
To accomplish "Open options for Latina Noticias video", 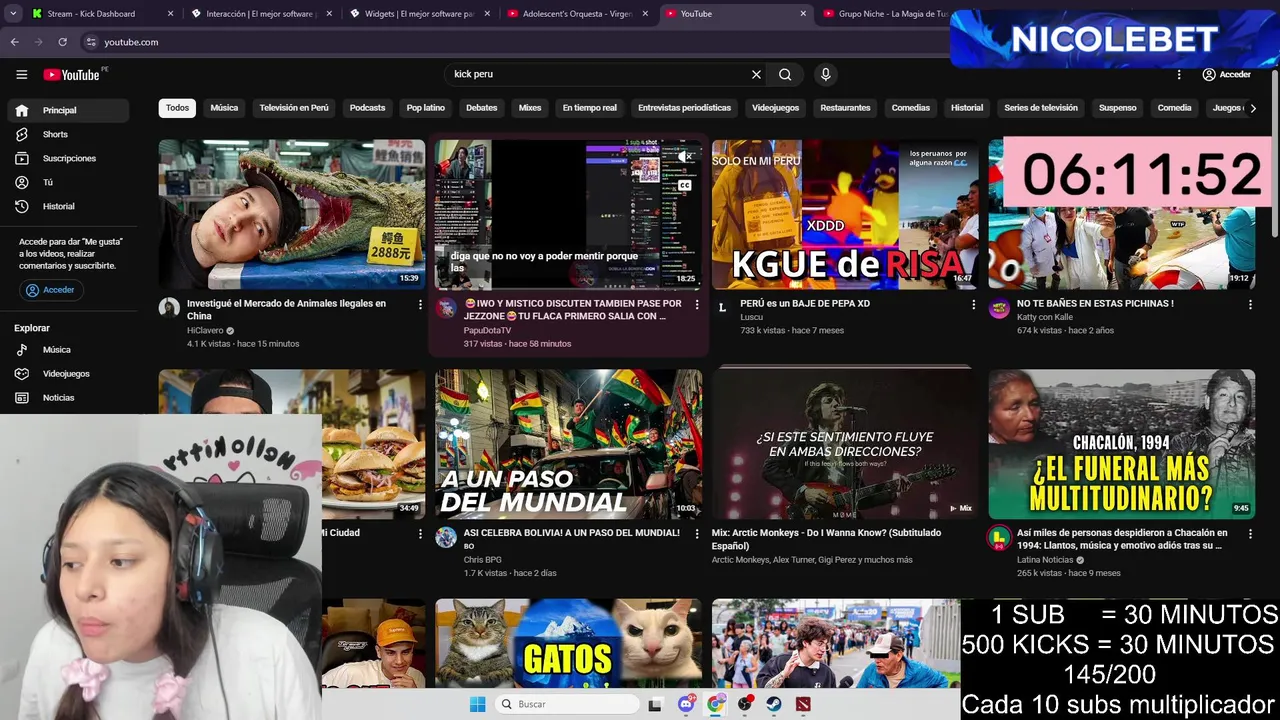I will [1250, 534].
